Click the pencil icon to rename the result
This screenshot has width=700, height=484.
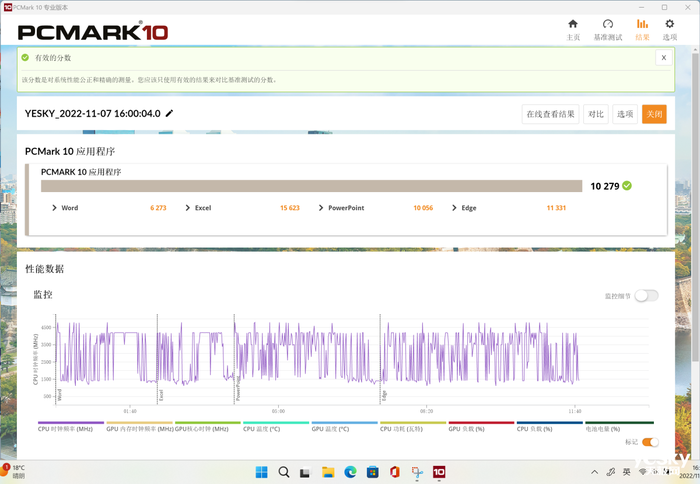169,113
